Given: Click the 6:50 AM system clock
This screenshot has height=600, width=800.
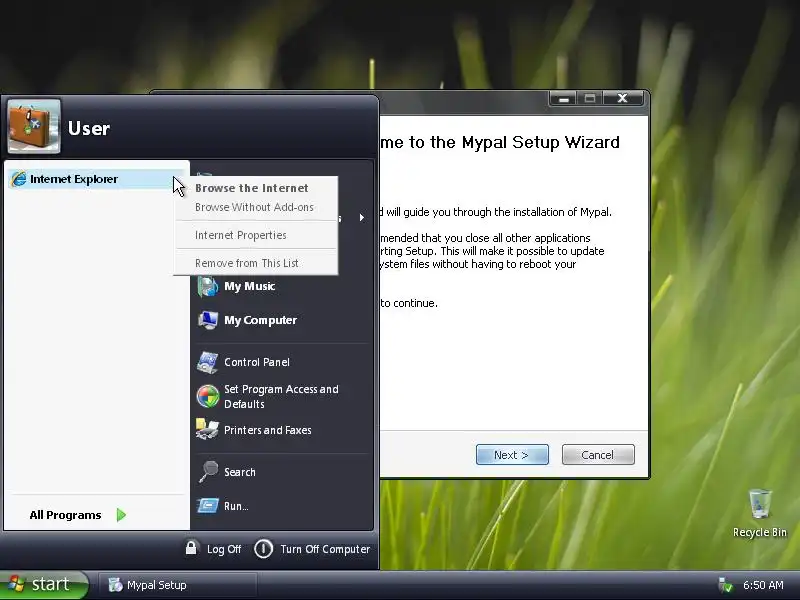Looking at the screenshot, I should [763, 585].
